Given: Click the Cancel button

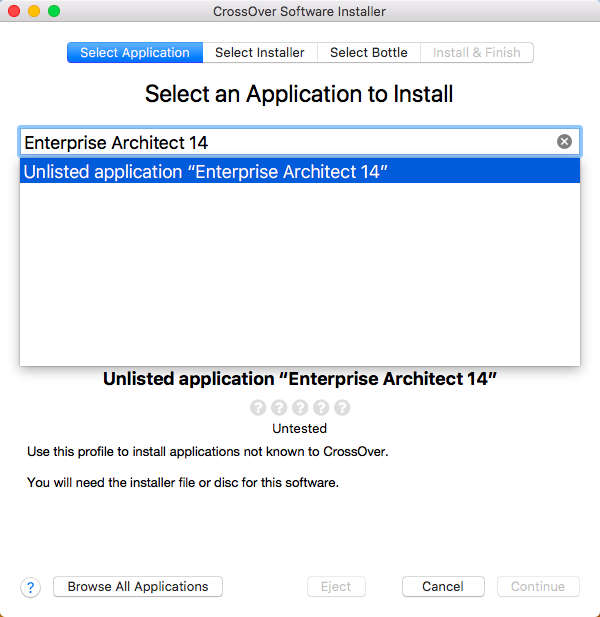Looking at the screenshot, I should tap(443, 587).
